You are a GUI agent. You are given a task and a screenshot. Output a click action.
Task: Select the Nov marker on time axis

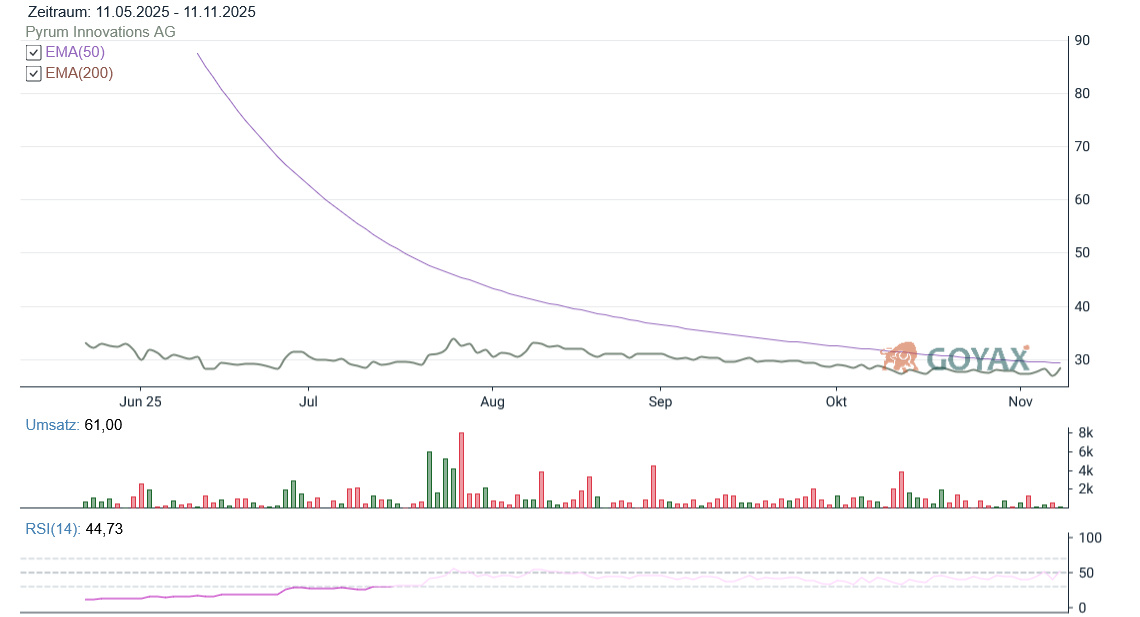tap(1020, 402)
